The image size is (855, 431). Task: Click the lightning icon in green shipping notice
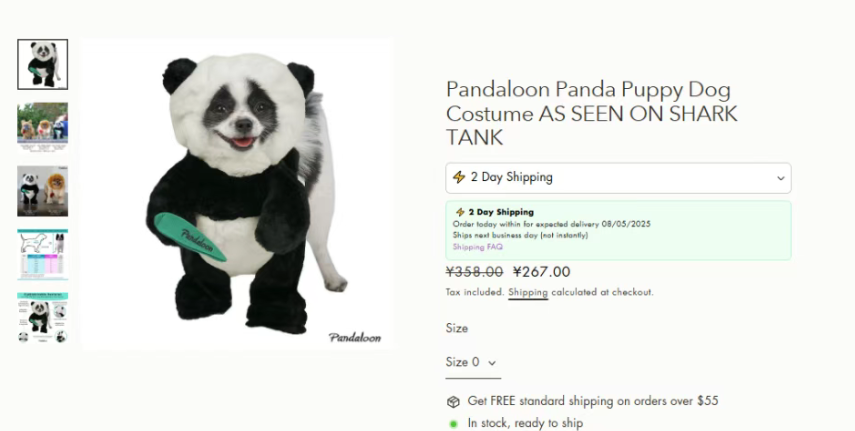pyautogui.click(x=460, y=212)
